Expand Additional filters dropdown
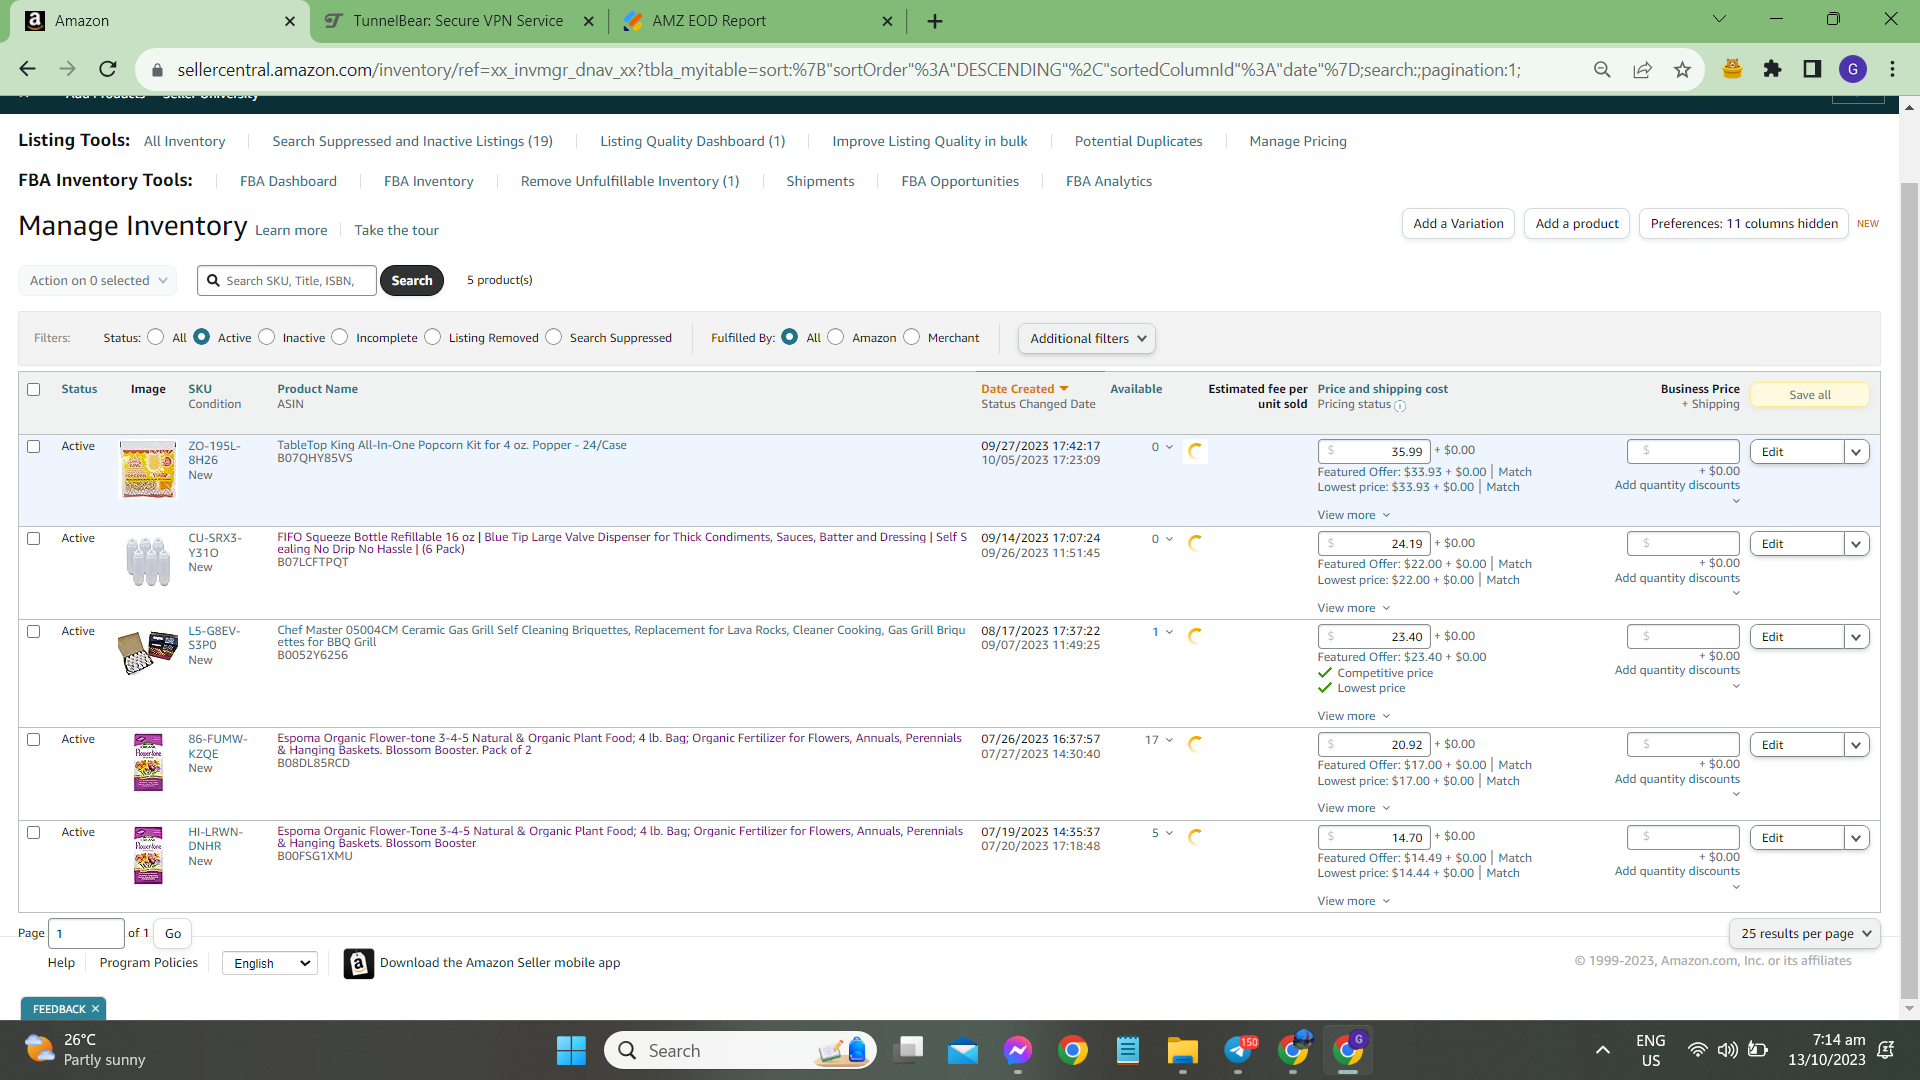Viewport: 1920px width, 1080px height. click(x=1087, y=339)
